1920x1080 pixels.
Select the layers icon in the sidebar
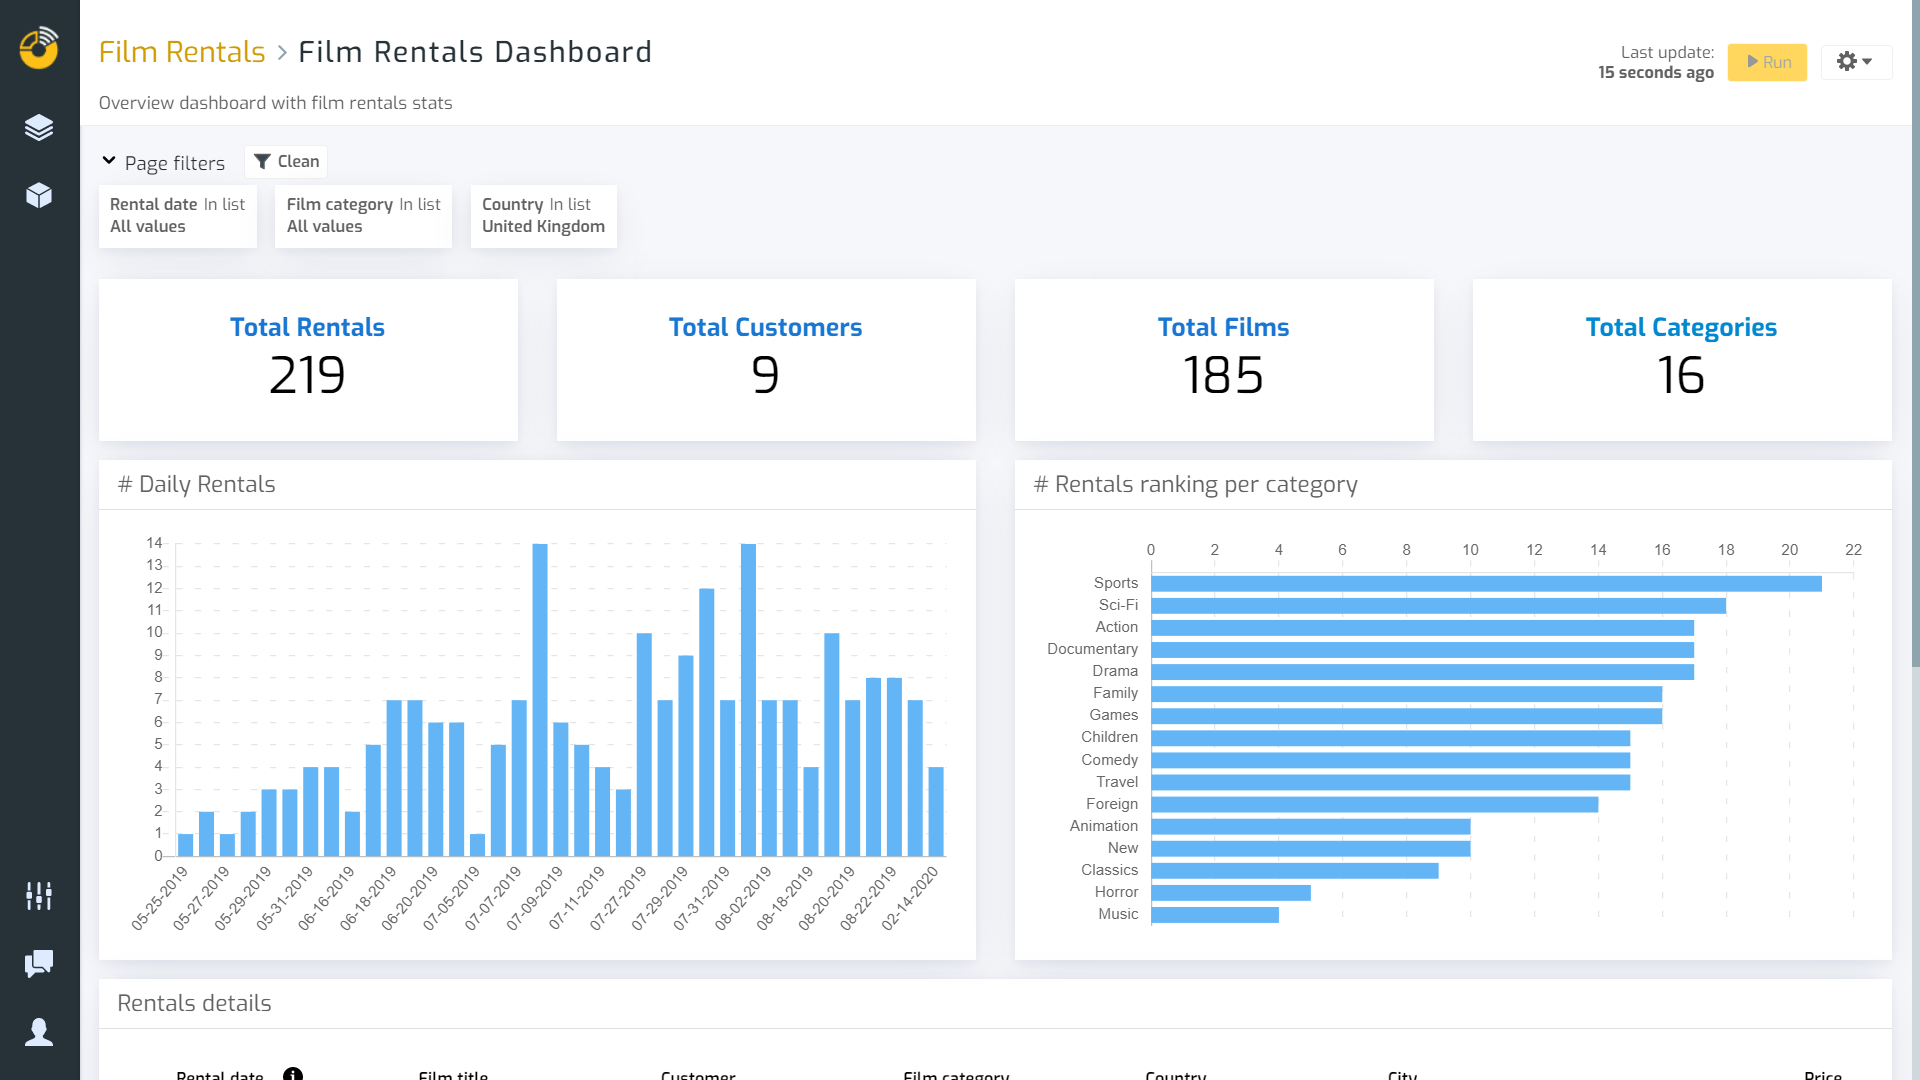coord(38,128)
